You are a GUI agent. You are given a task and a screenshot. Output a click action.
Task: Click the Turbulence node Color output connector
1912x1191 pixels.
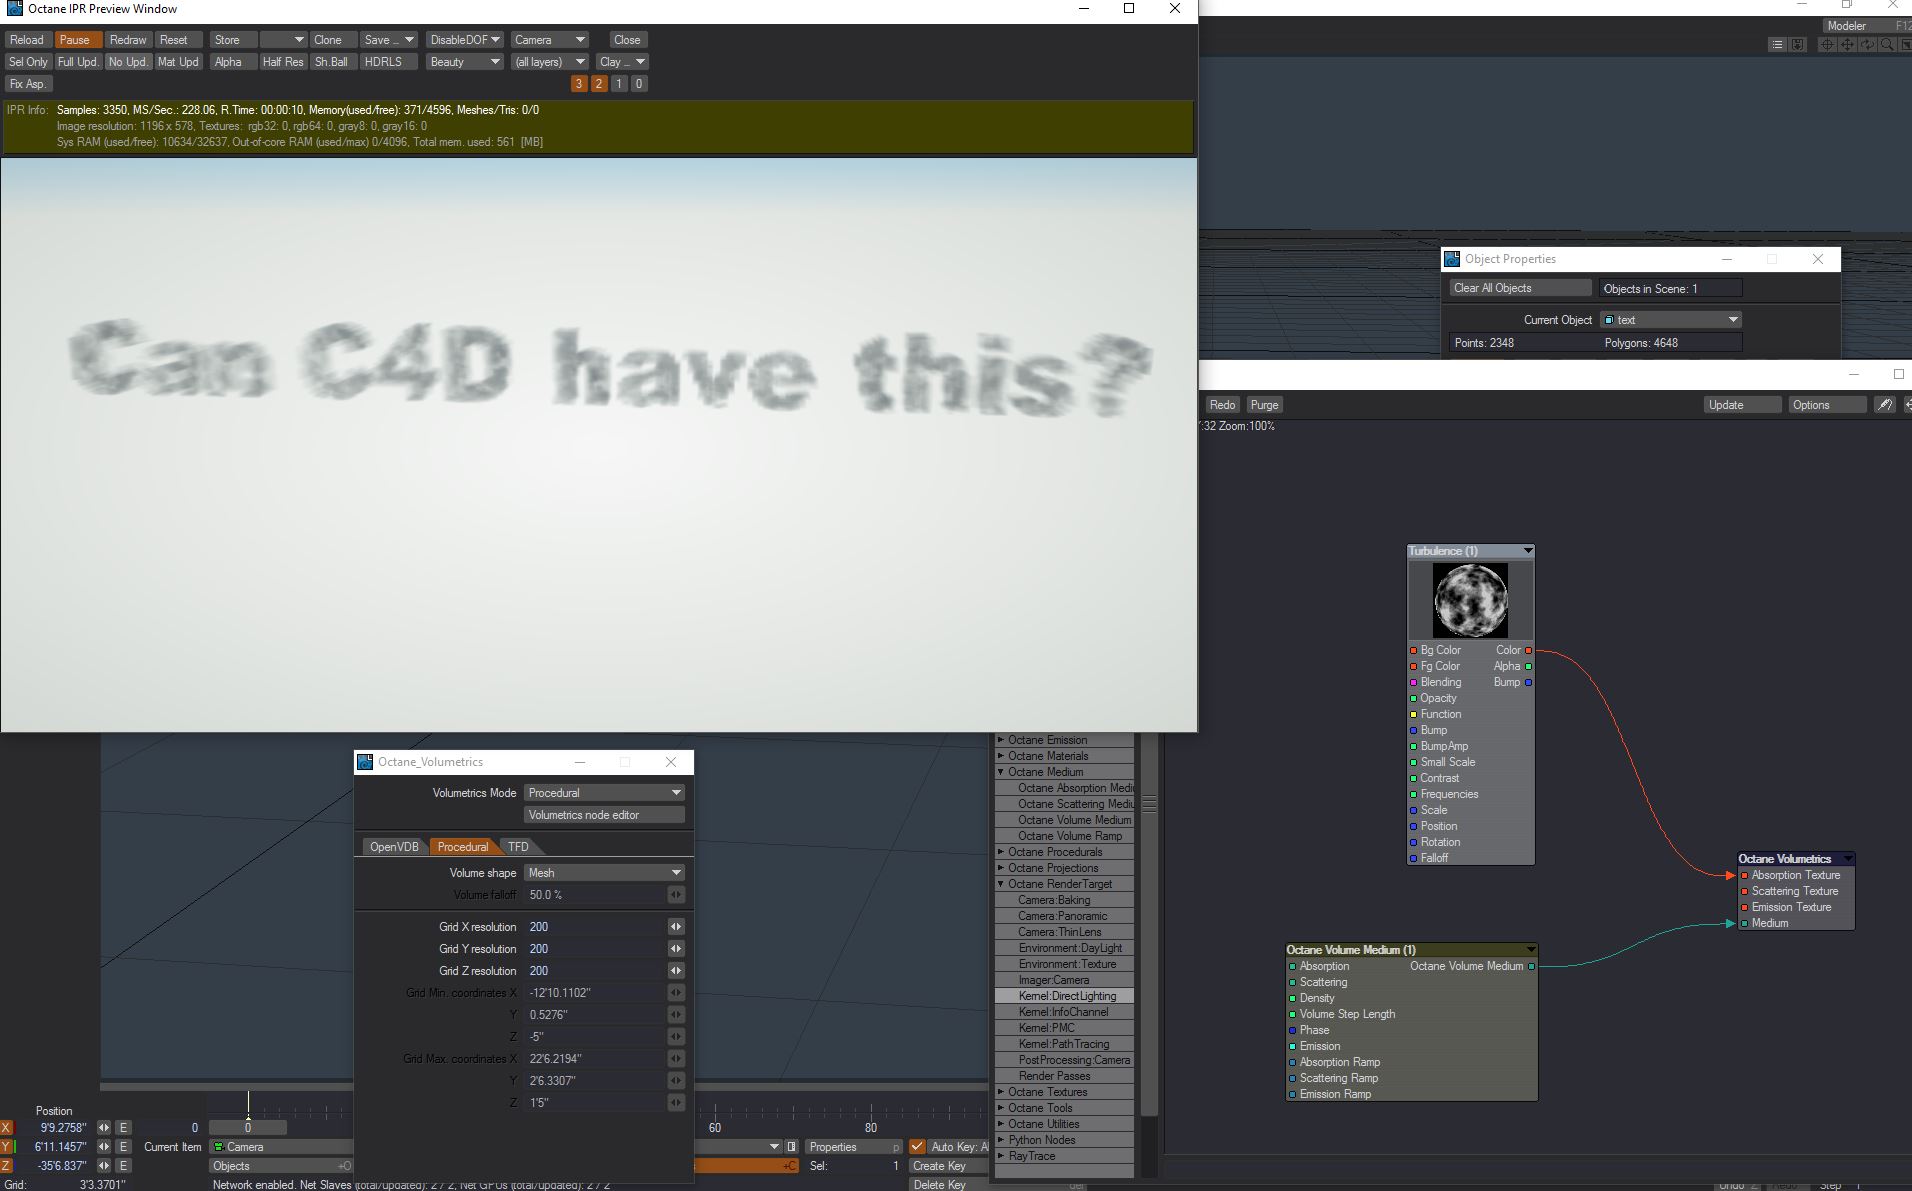tap(1528, 650)
